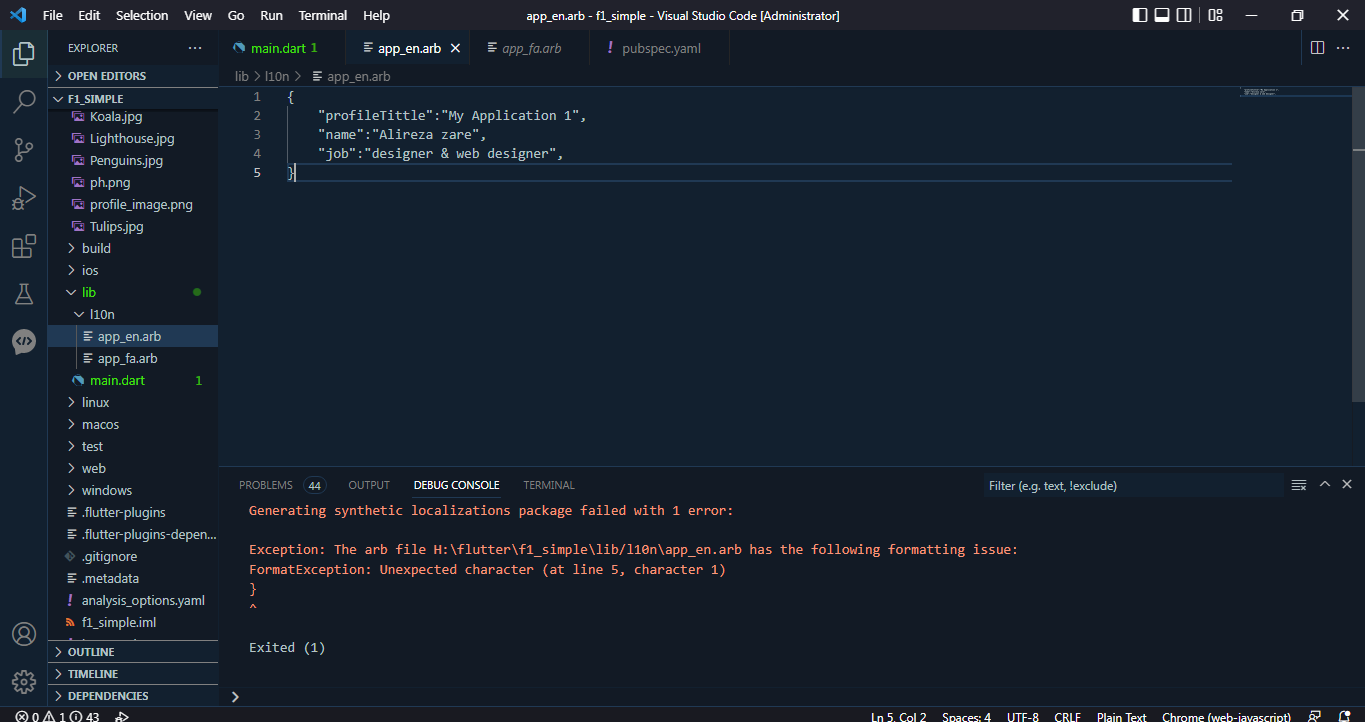The width and height of the screenshot is (1365, 722).
Task: Collapse the F1_SIMPLE project section
Action: [133, 99]
